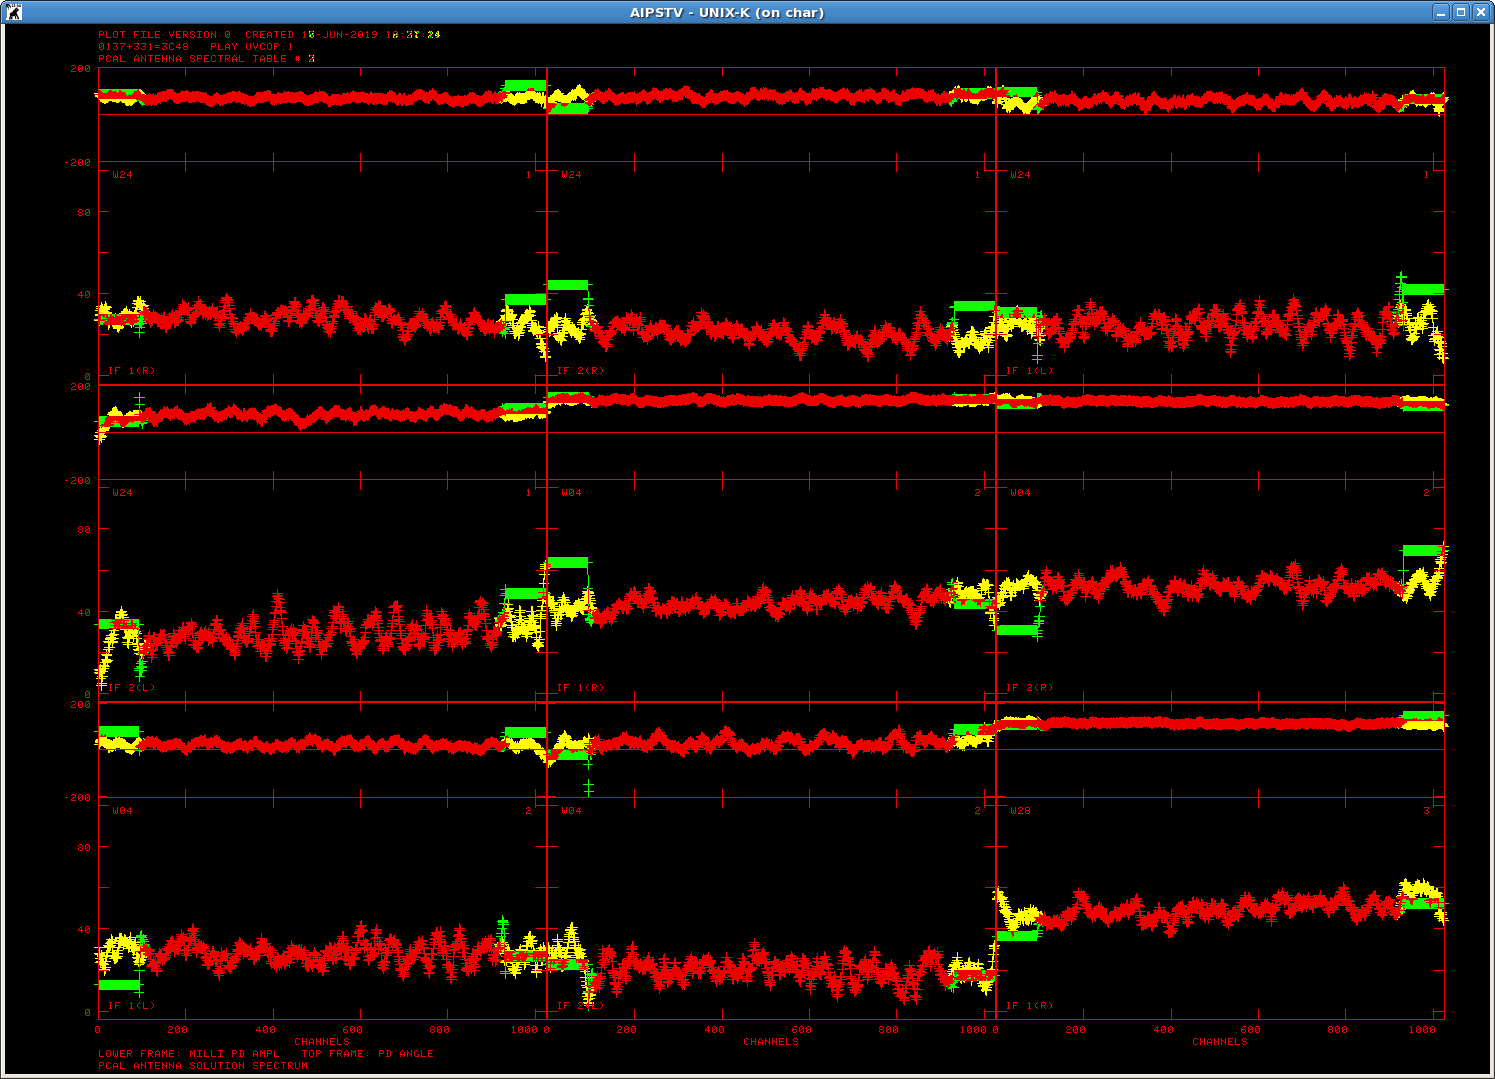1495x1079 pixels.
Task: Select IF 2(R) label in W24 panel
Action: click(x=580, y=371)
